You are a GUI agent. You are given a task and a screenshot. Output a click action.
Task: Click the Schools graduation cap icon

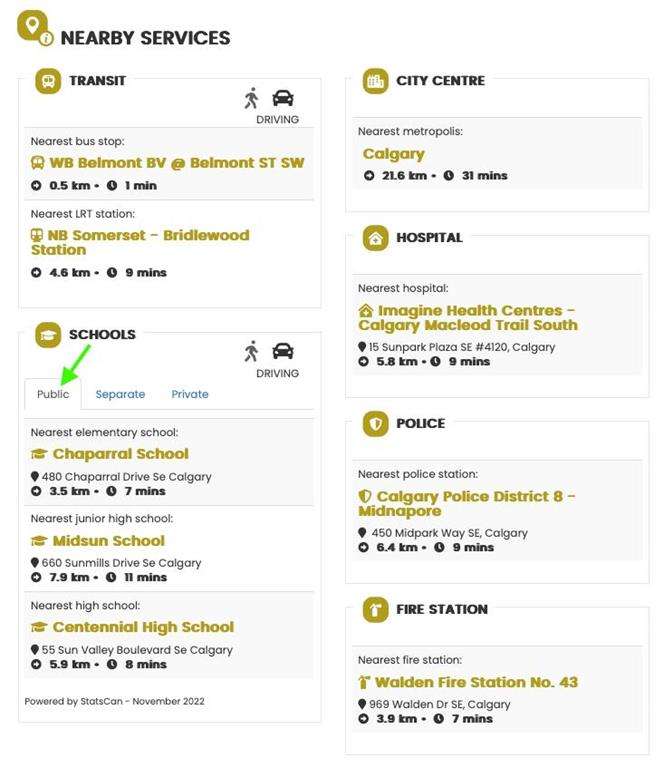(48, 335)
